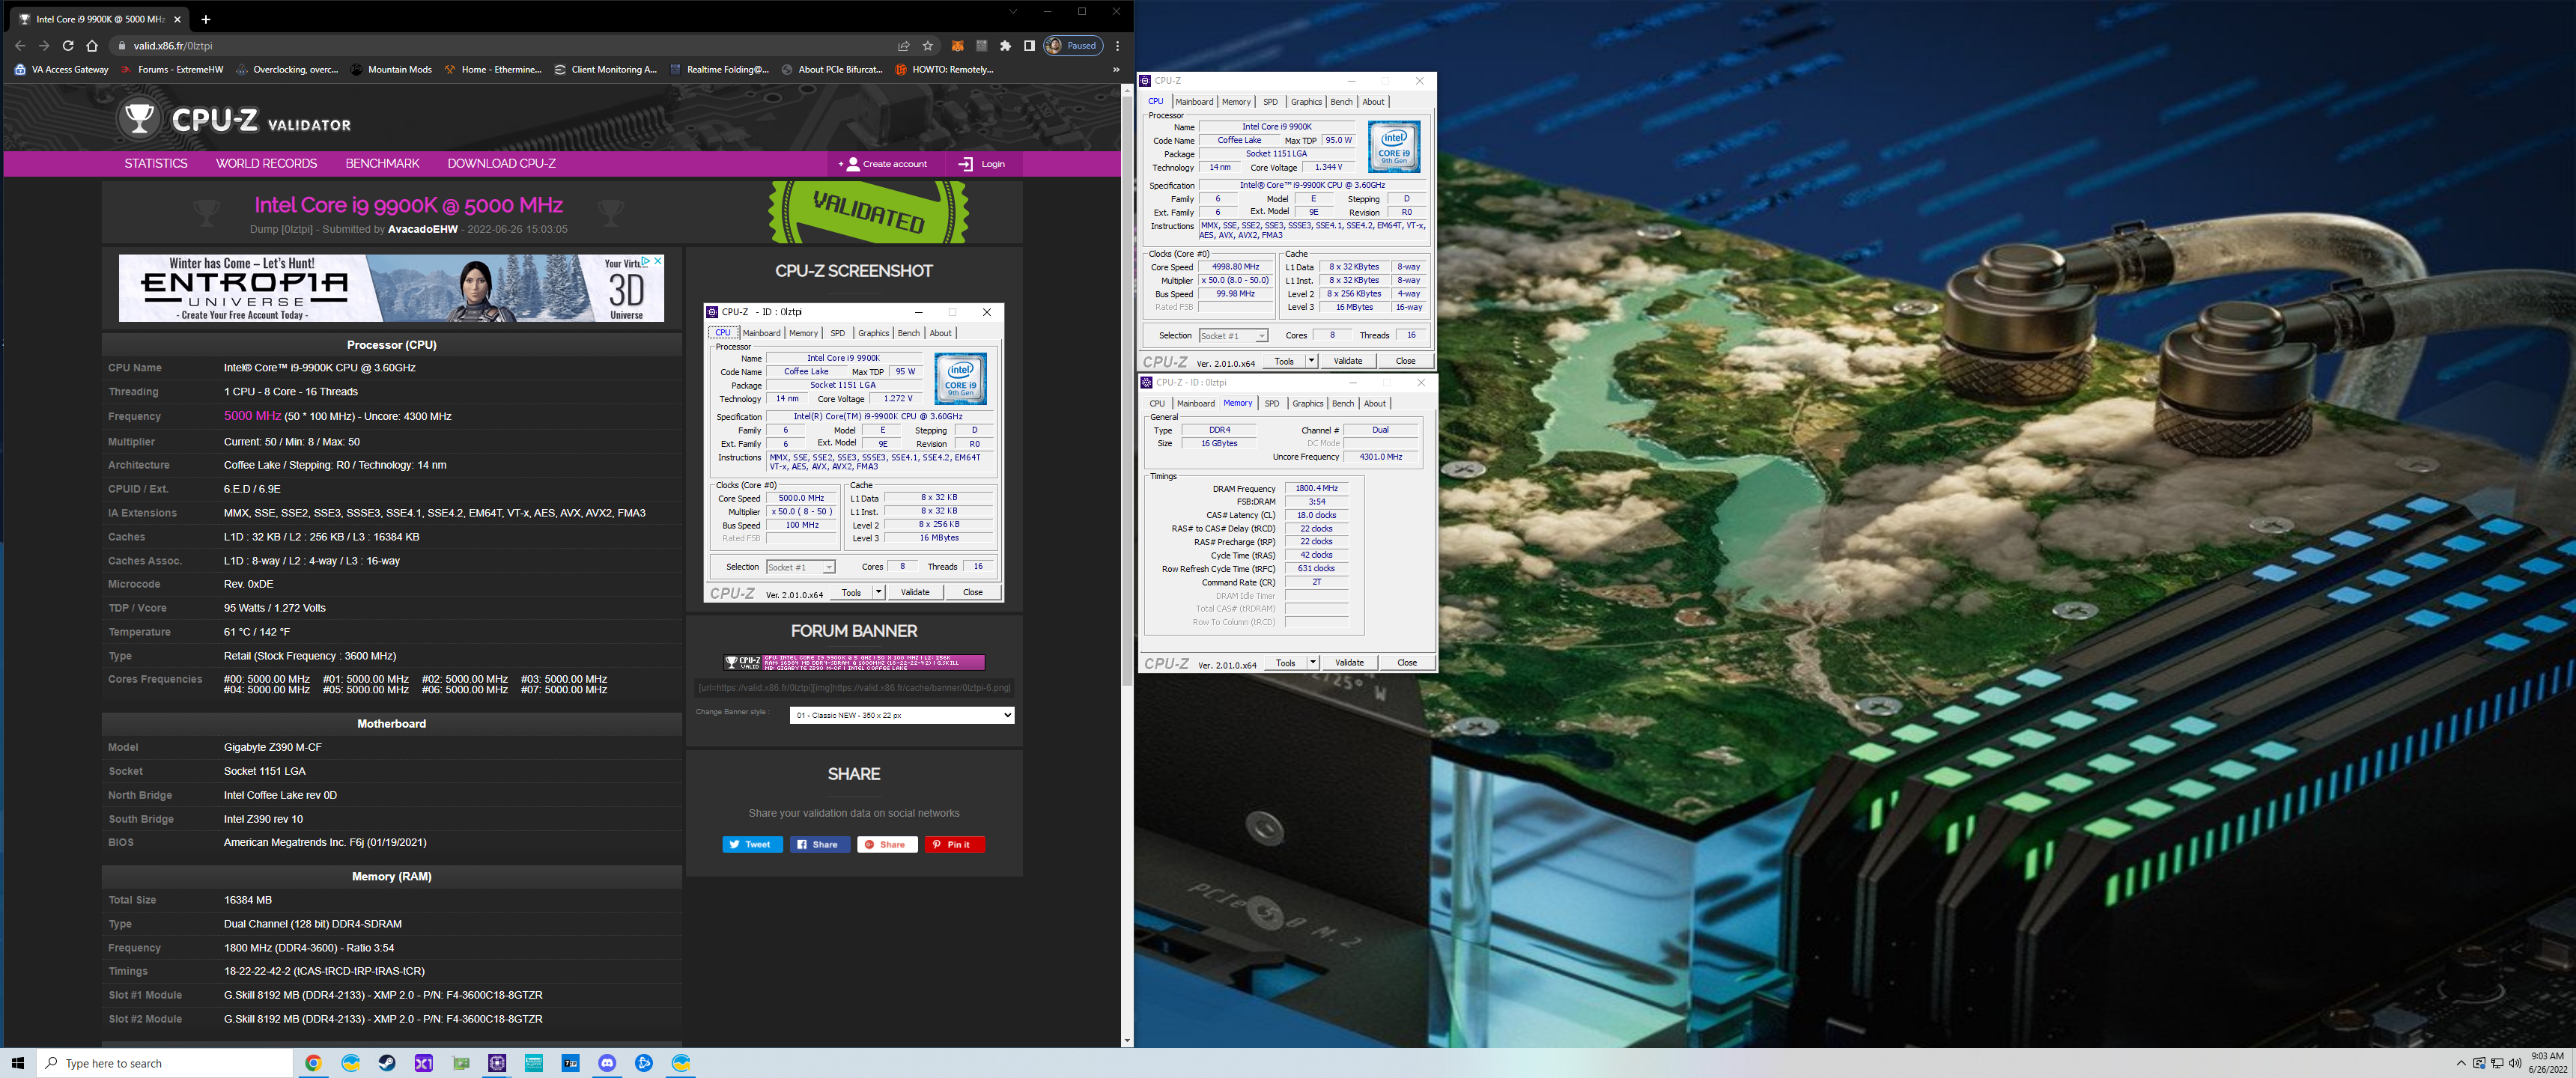The image size is (2576, 1078).
Task: Click the page scrollbar down arrow
Action: coord(1127,1041)
